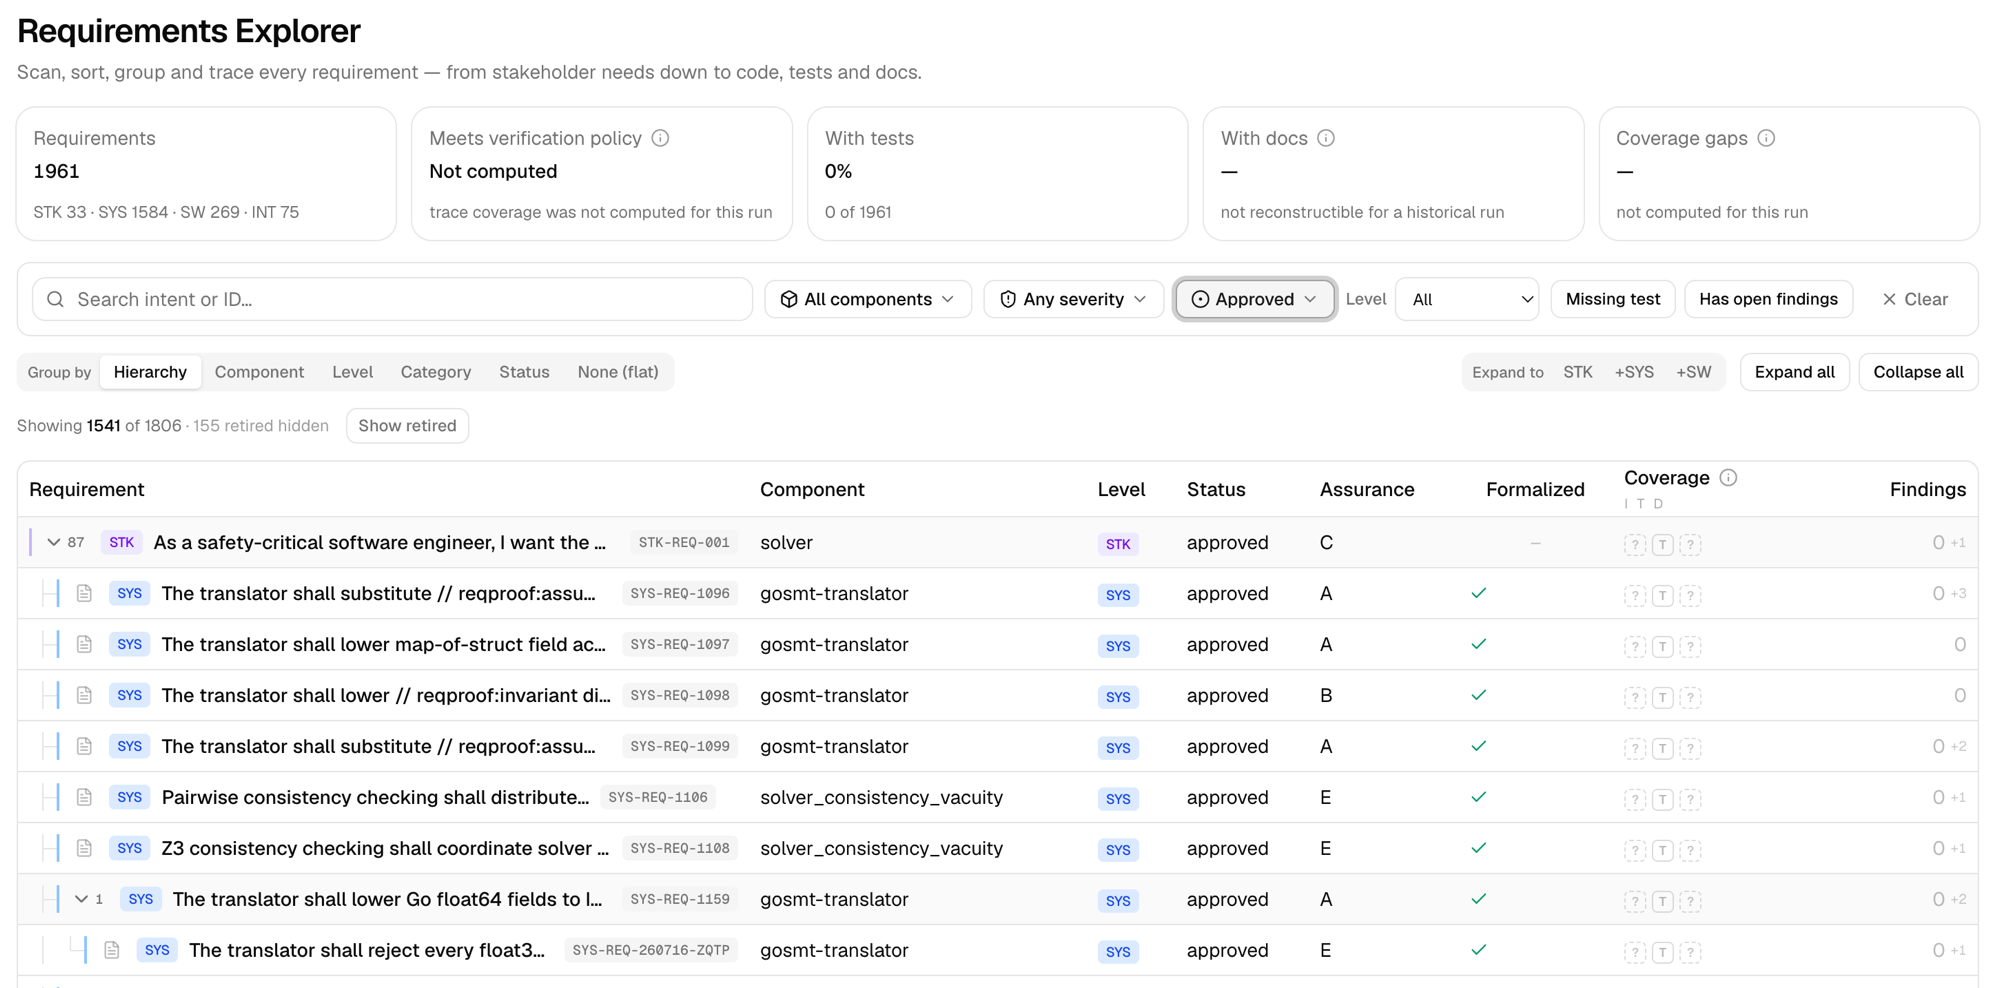This screenshot has height=988, width=2000.
Task: Click the cube icon in All components
Action: (x=789, y=299)
